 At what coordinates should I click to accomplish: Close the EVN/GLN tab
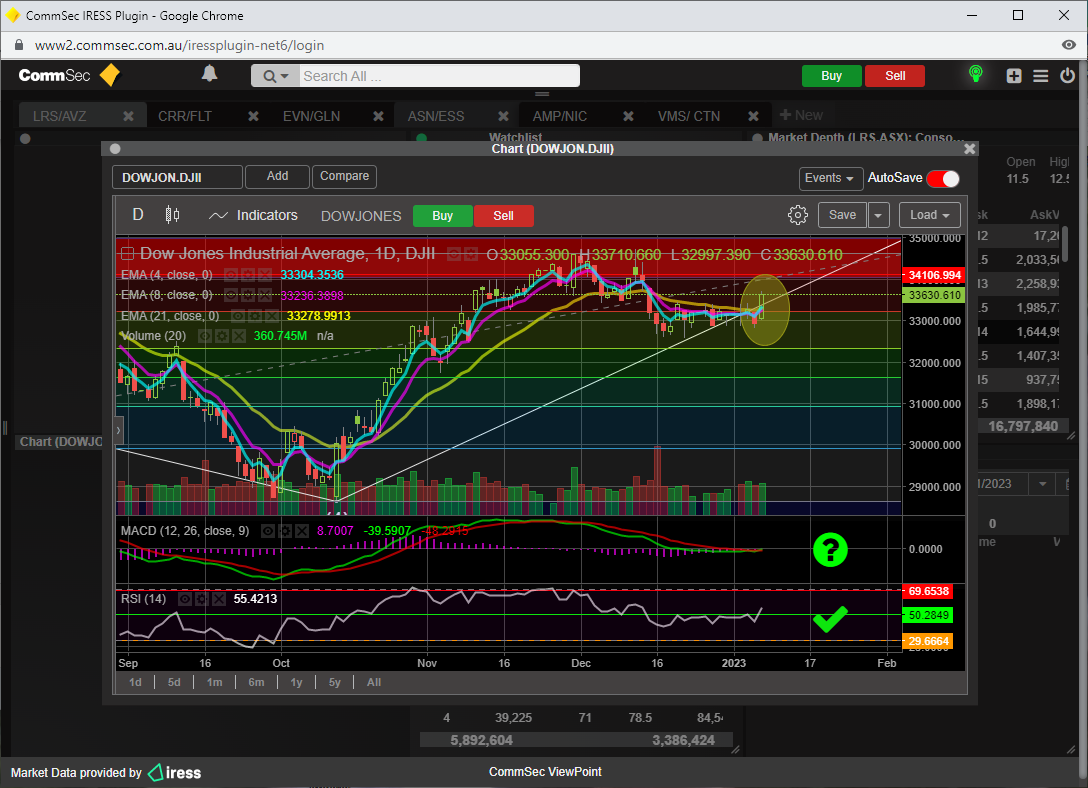(378, 116)
